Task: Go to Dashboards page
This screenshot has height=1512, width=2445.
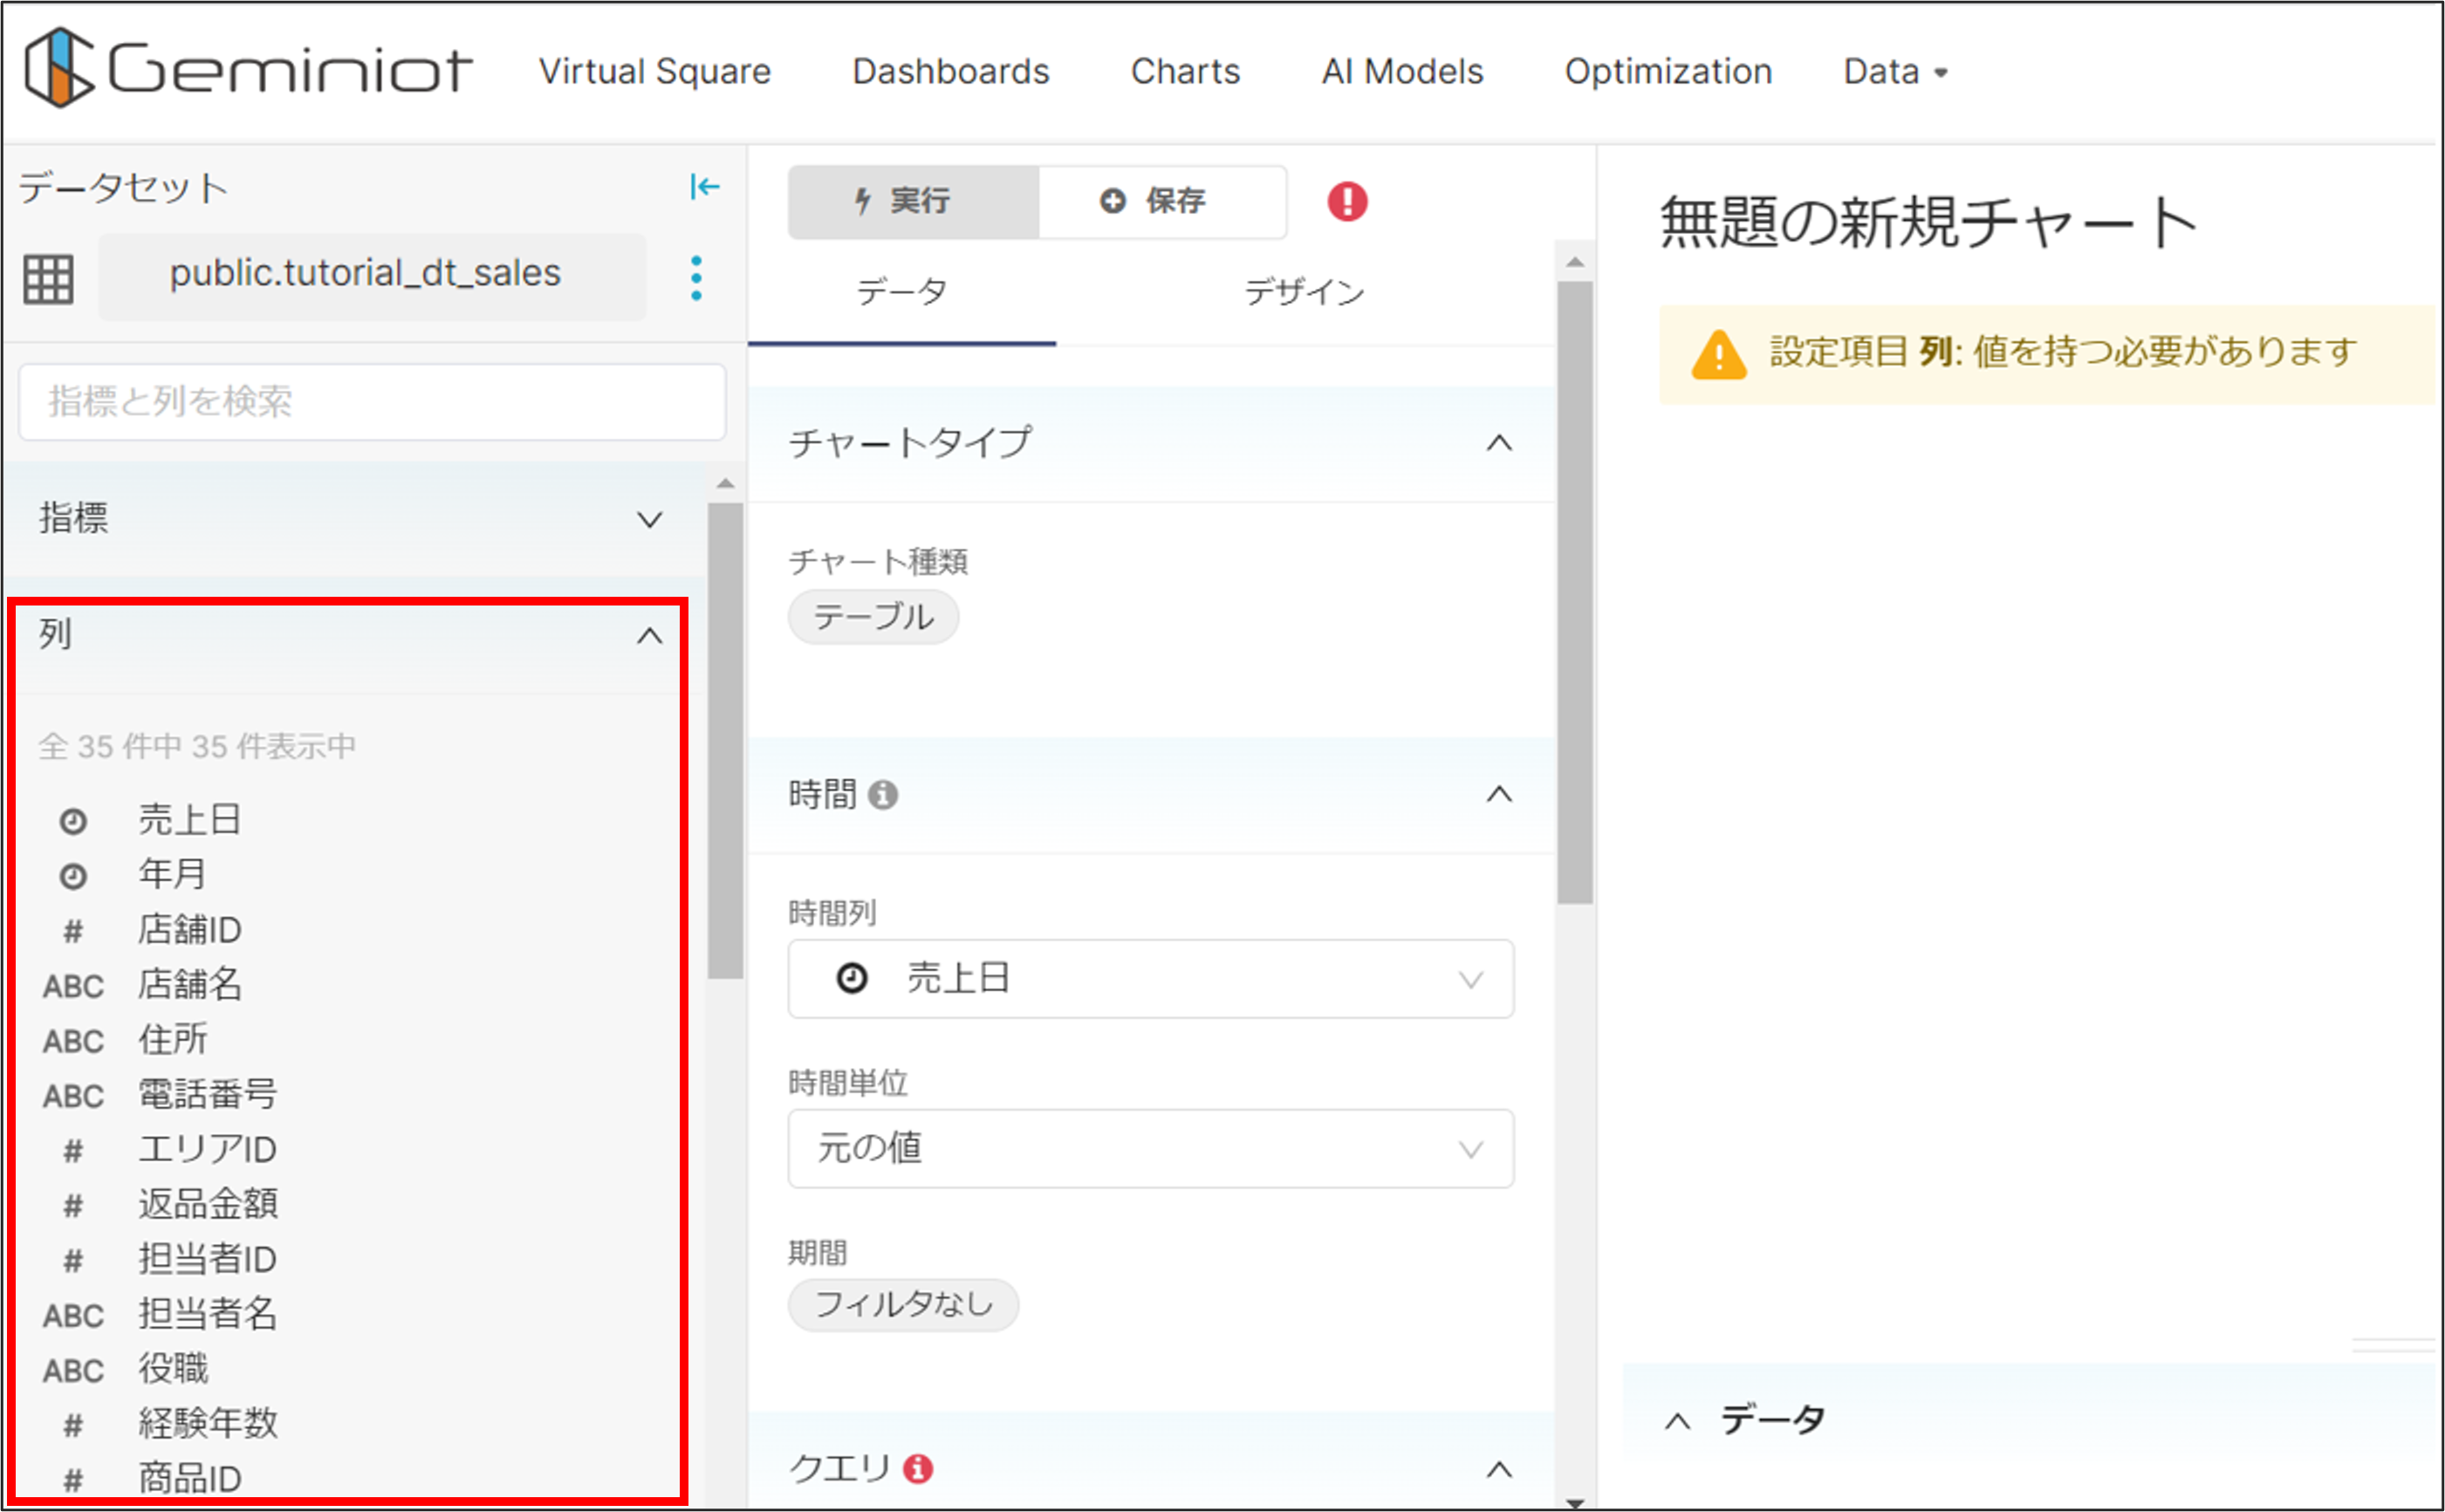Action: click(x=951, y=71)
